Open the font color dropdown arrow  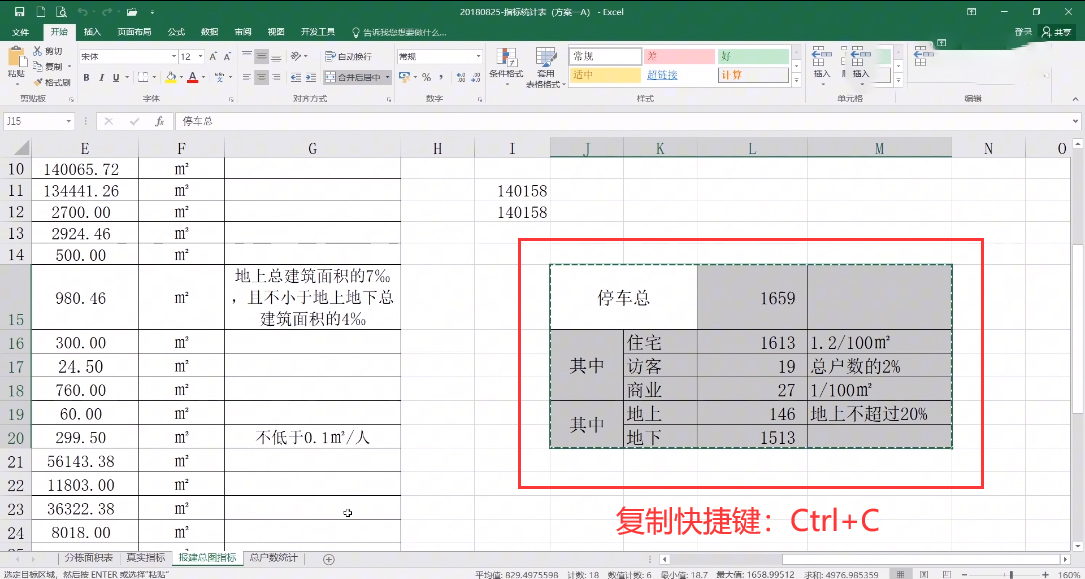[x=203, y=77]
